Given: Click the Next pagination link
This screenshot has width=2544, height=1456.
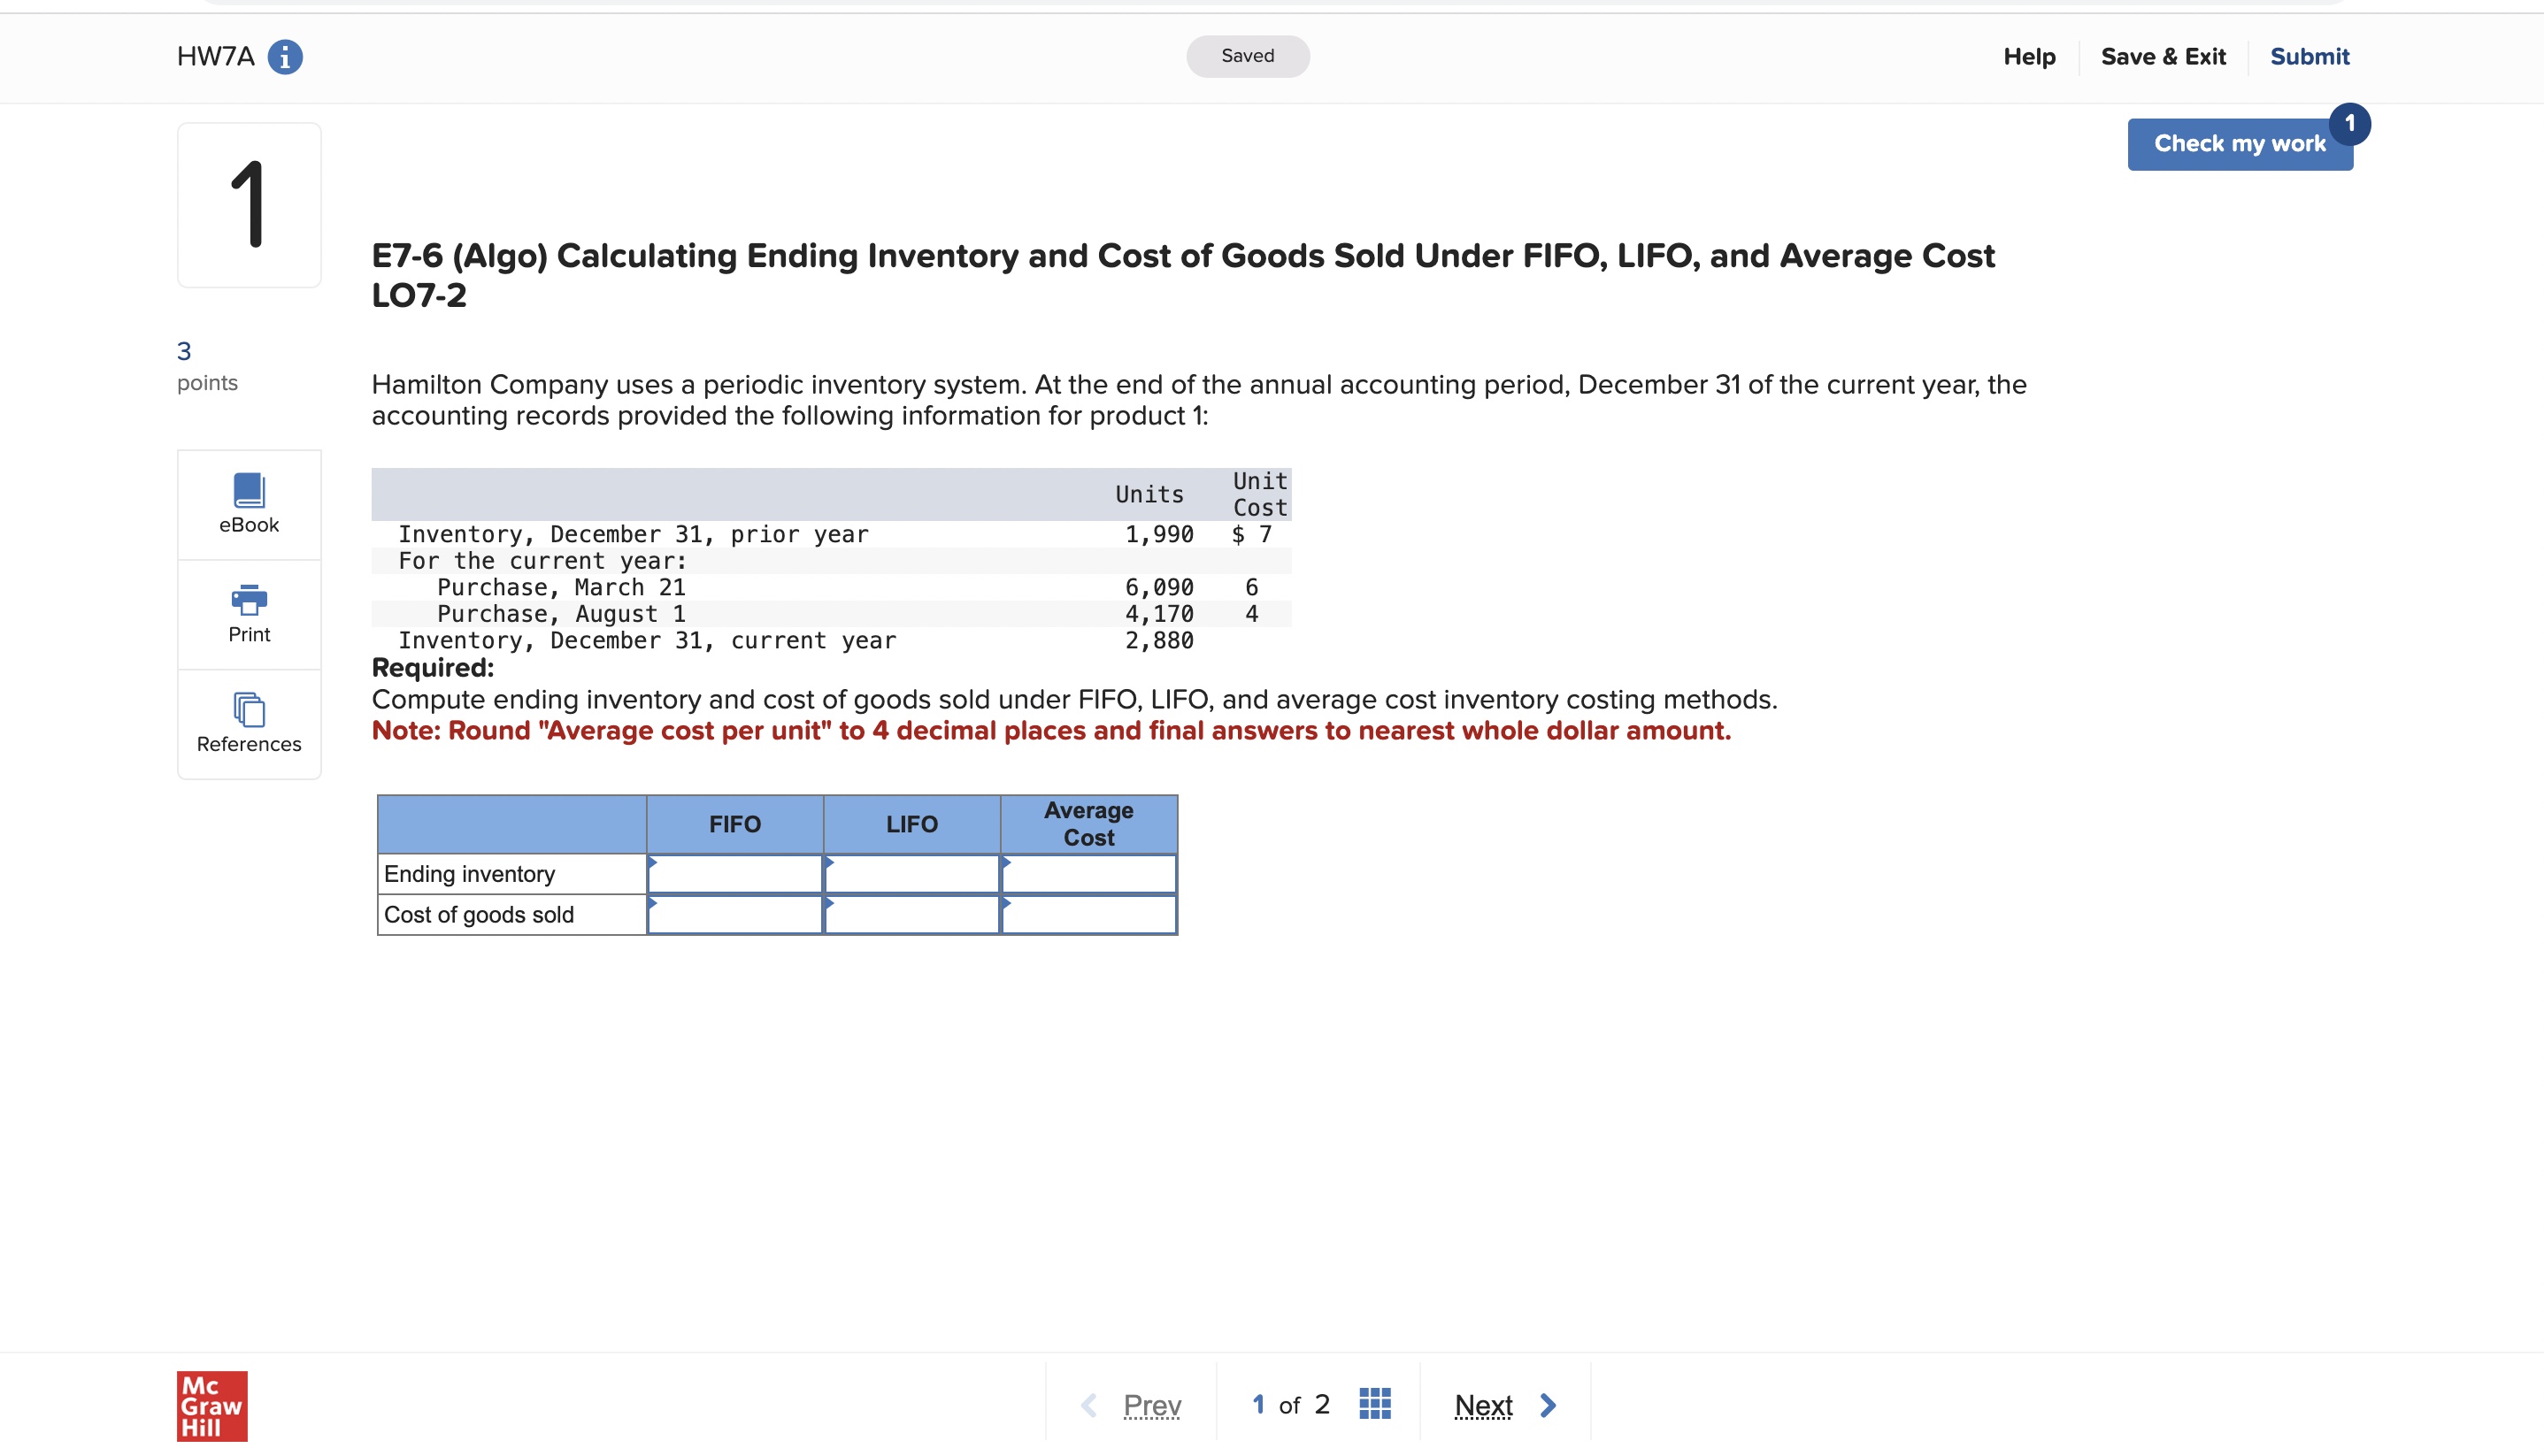Looking at the screenshot, I should [x=1483, y=1404].
